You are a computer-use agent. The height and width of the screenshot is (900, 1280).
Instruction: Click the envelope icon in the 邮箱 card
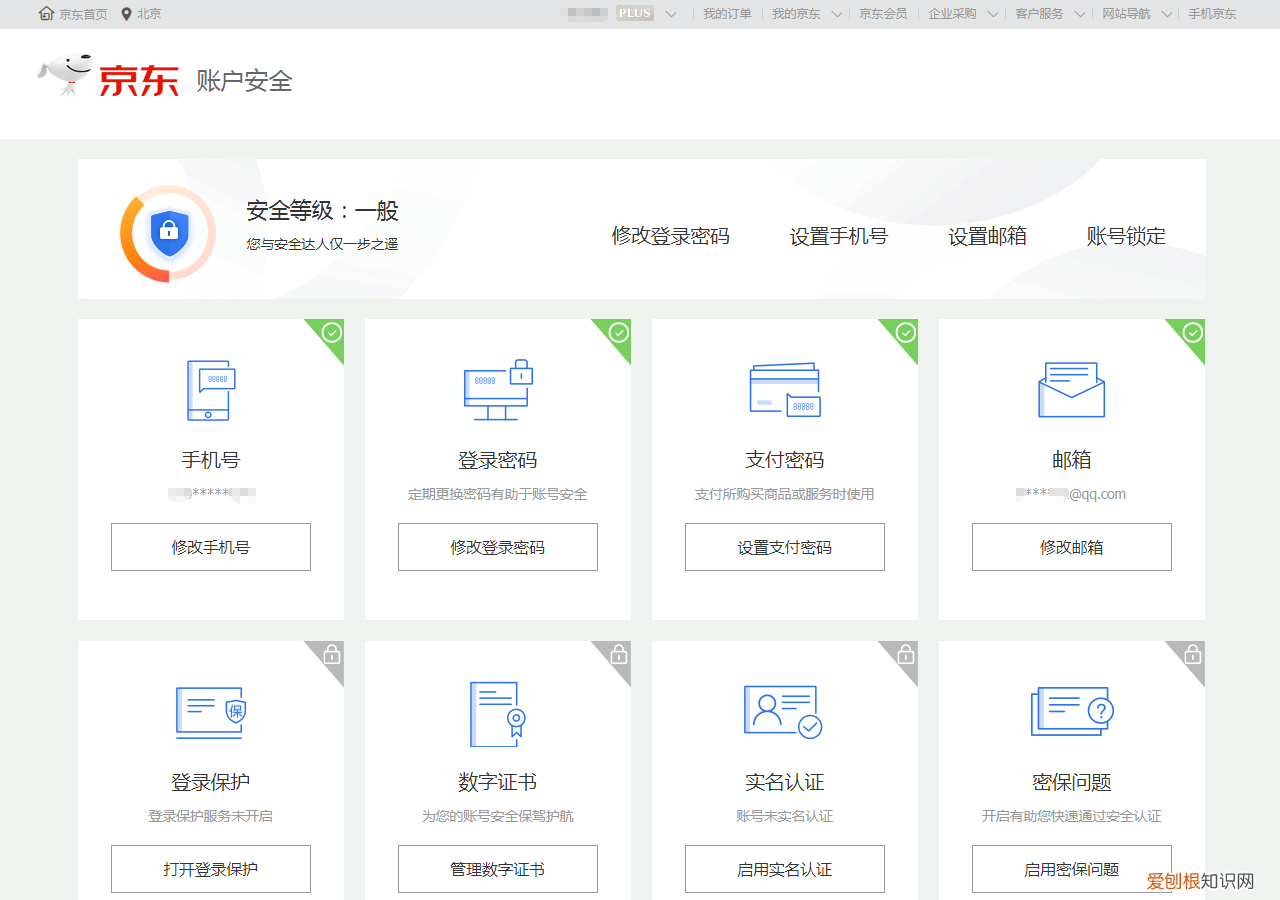[x=1071, y=390]
